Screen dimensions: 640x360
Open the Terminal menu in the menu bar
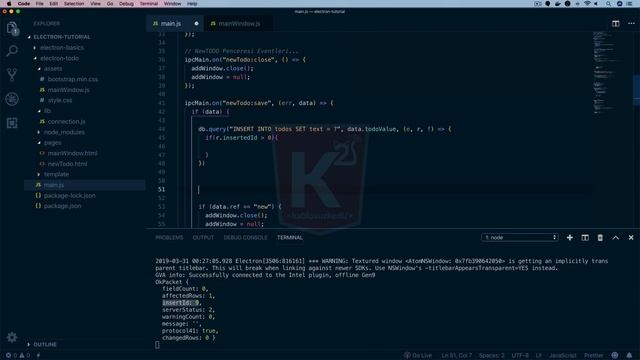pos(149,4)
